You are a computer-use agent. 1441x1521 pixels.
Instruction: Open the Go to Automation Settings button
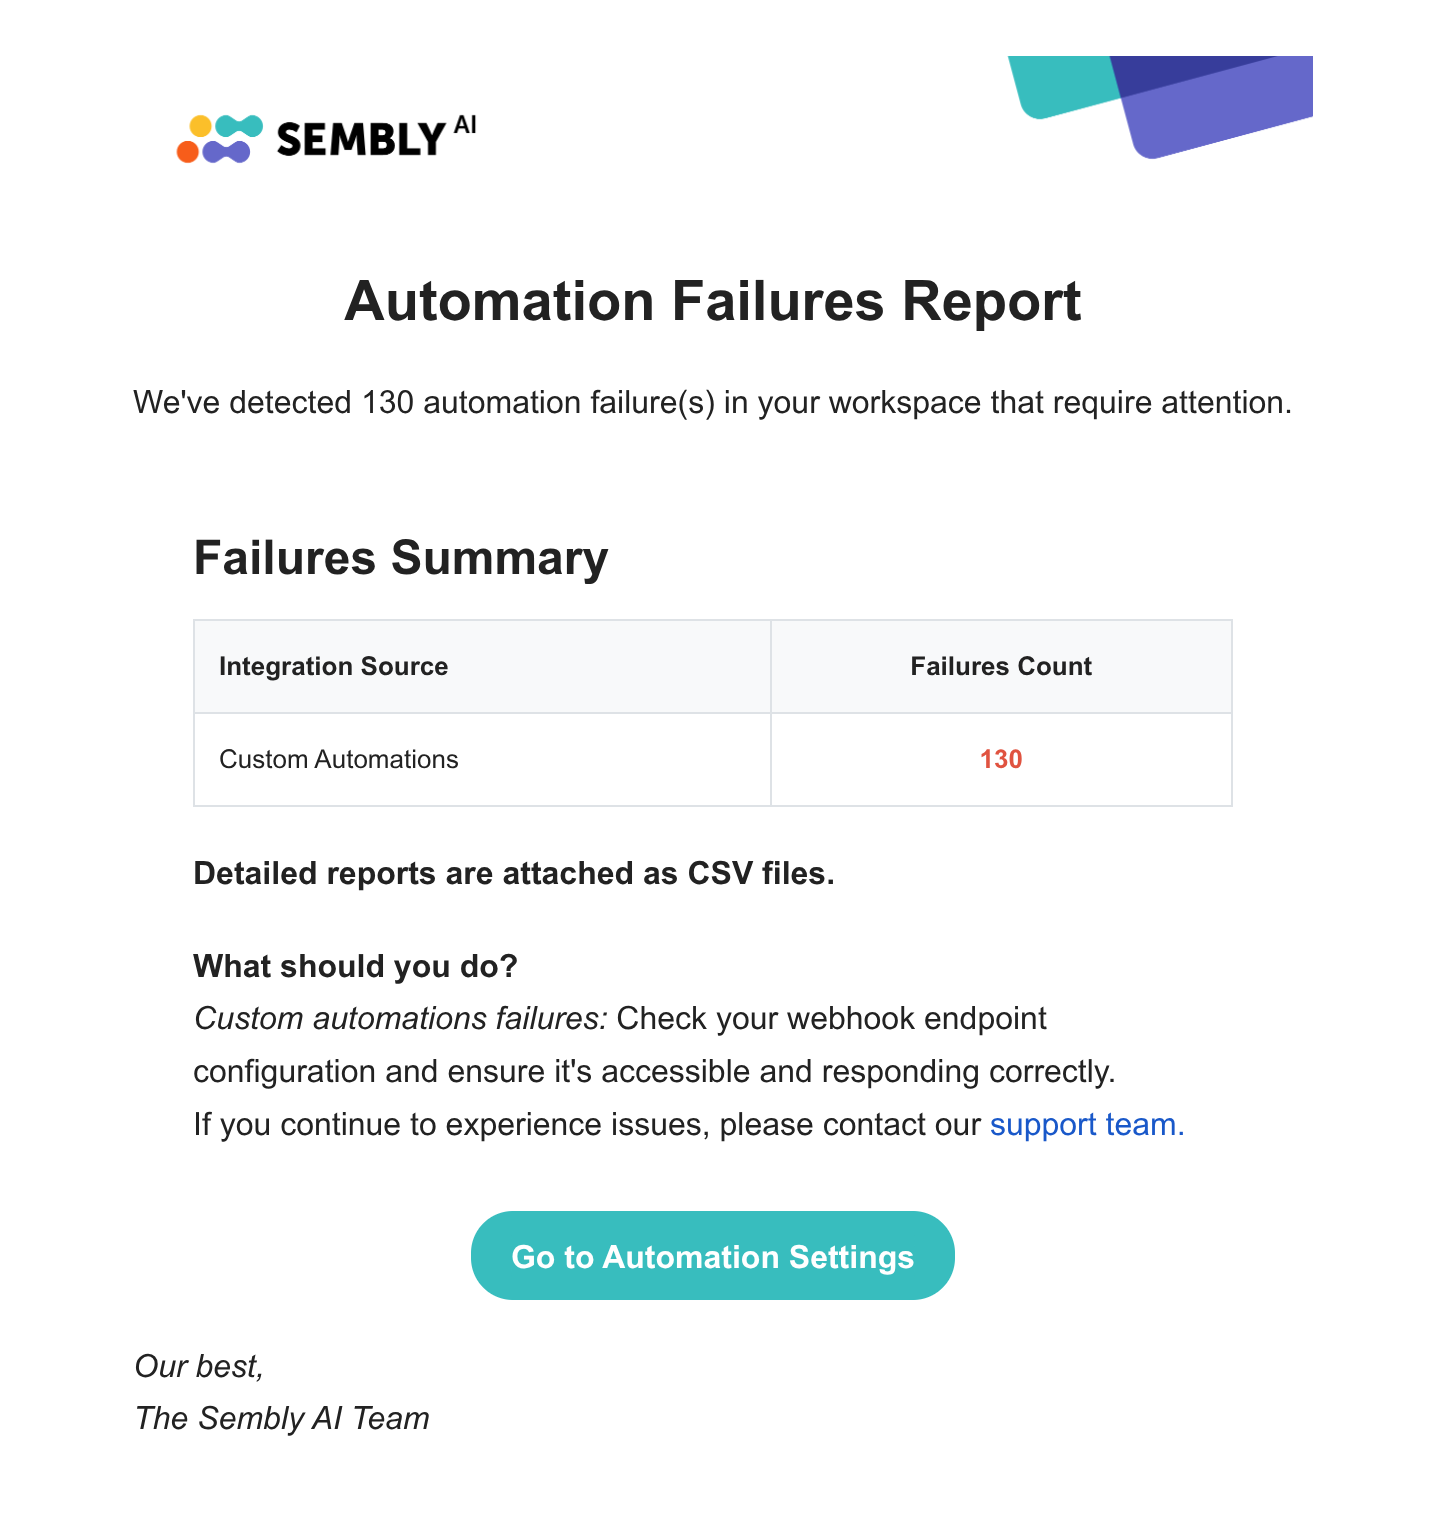point(713,1256)
